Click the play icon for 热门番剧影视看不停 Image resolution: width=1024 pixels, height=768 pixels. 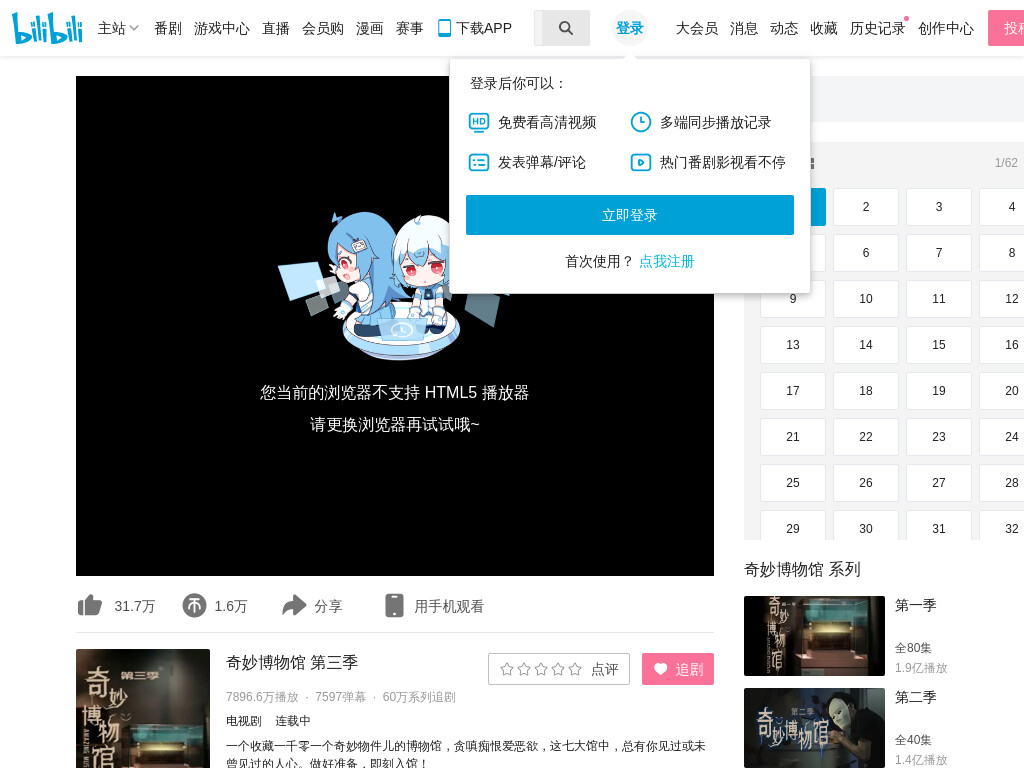click(x=641, y=163)
